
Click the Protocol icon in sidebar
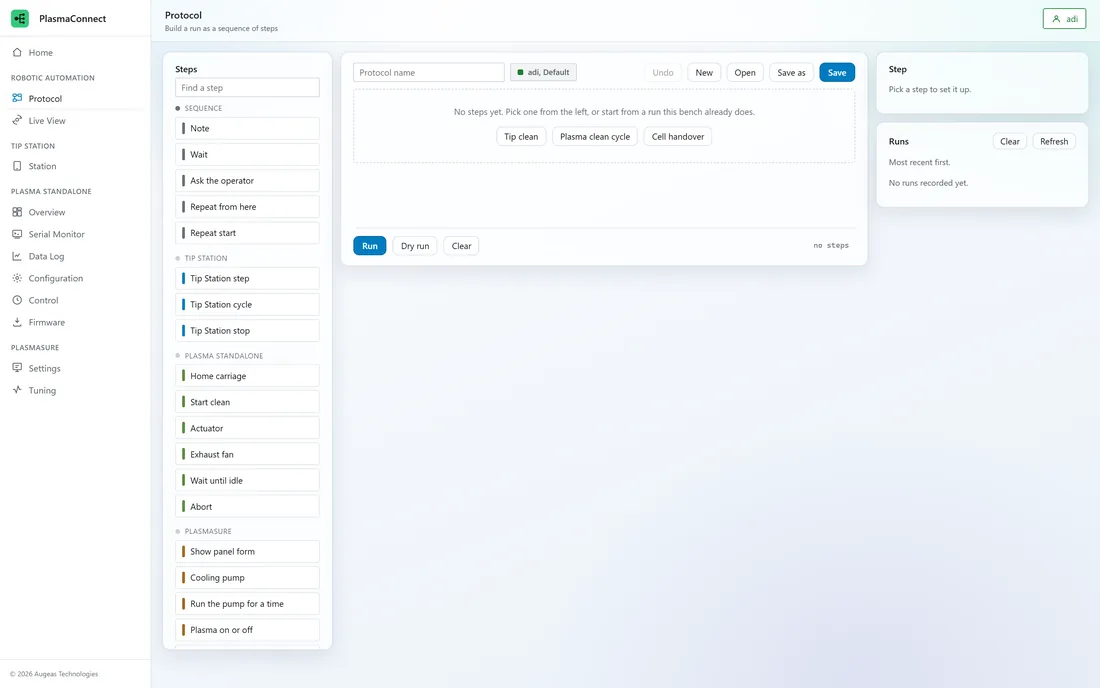click(x=17, y=98)
